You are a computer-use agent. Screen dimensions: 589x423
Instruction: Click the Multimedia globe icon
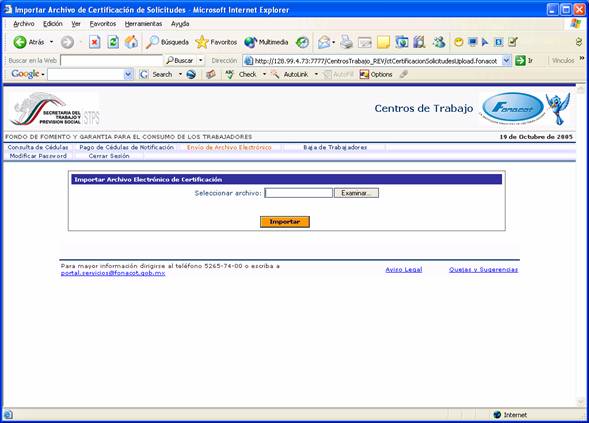pyautogui.click(x=250, y=42)
